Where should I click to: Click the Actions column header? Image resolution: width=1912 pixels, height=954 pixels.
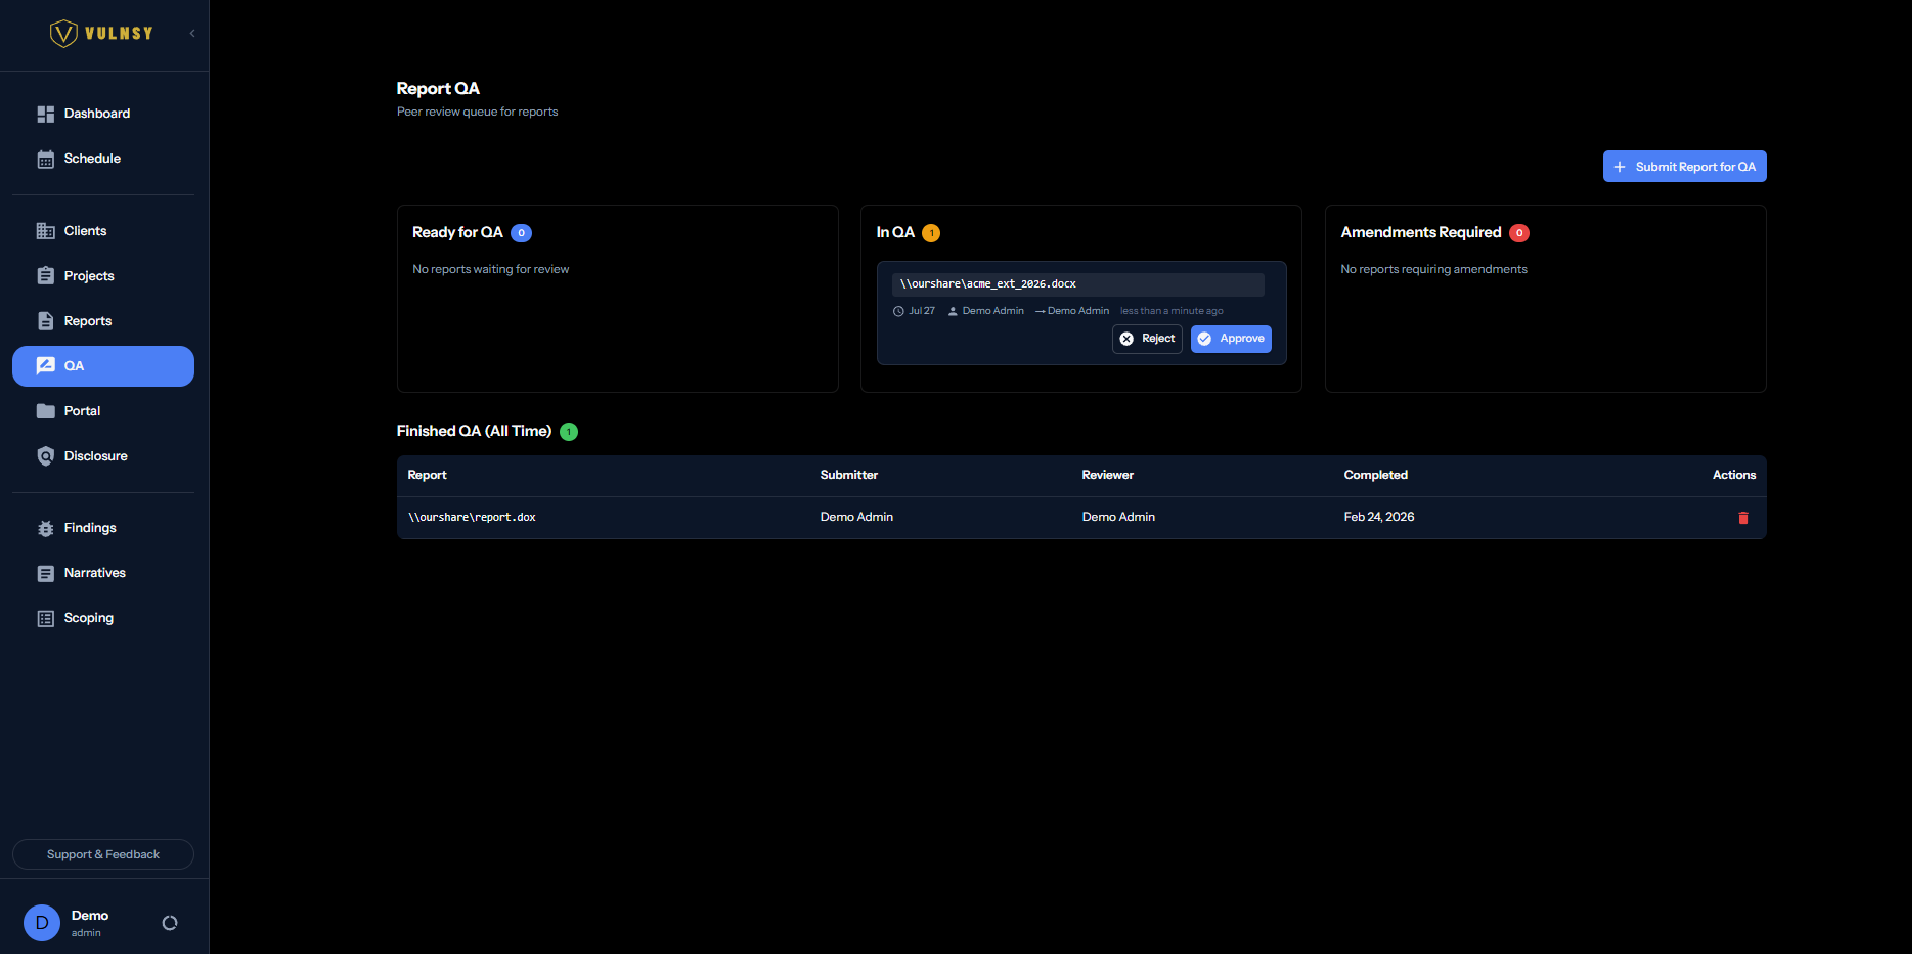tap(1734, 475)
